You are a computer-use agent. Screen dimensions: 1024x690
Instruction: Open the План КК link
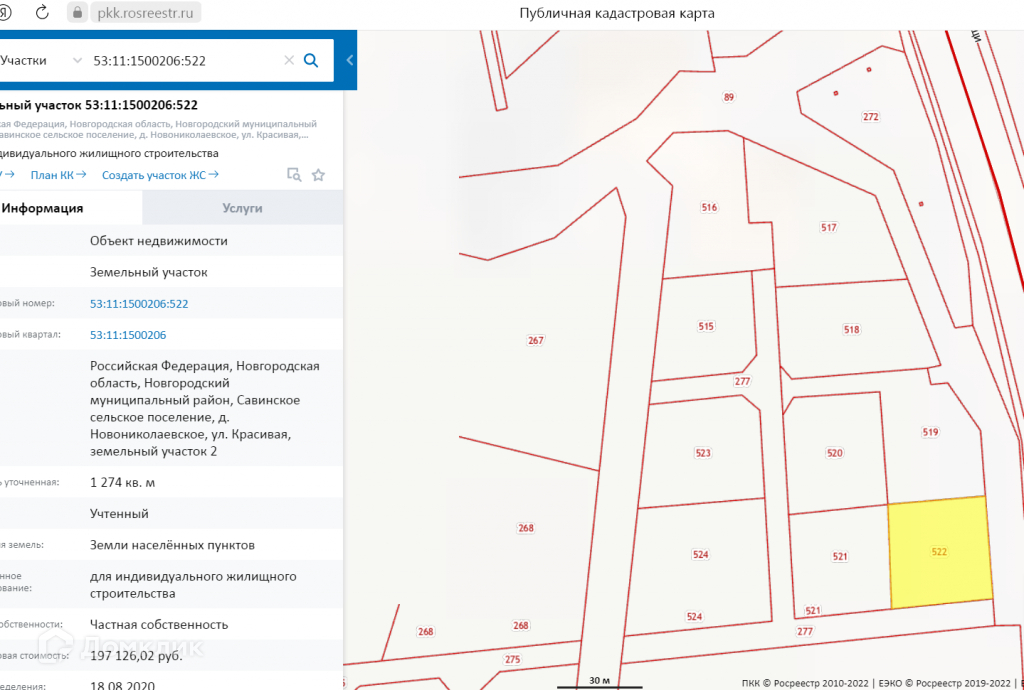pos(58,175)
